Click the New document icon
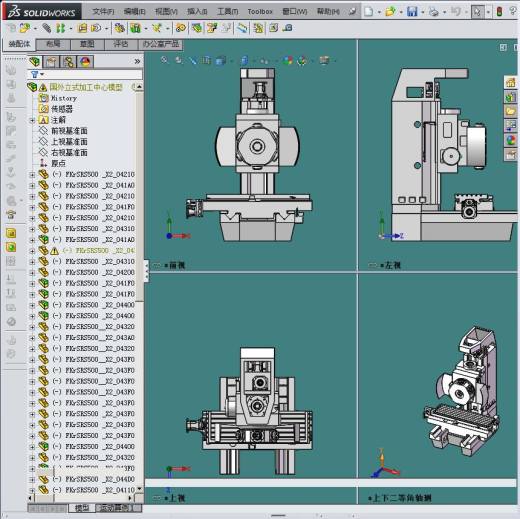This screenshot has height=519, width=520. click(369, 12)
